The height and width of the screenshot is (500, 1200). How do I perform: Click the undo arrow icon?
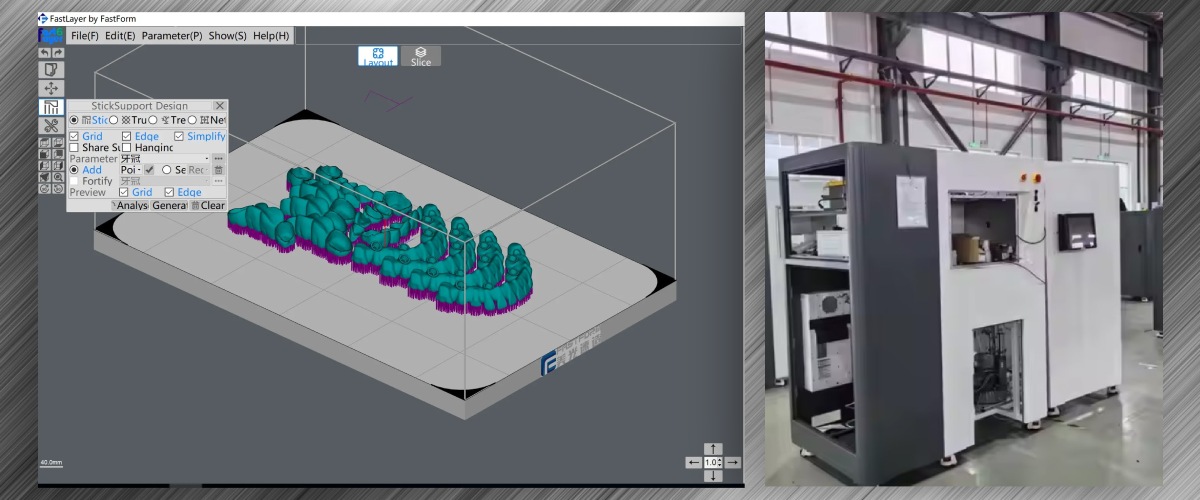click(45, 53)
